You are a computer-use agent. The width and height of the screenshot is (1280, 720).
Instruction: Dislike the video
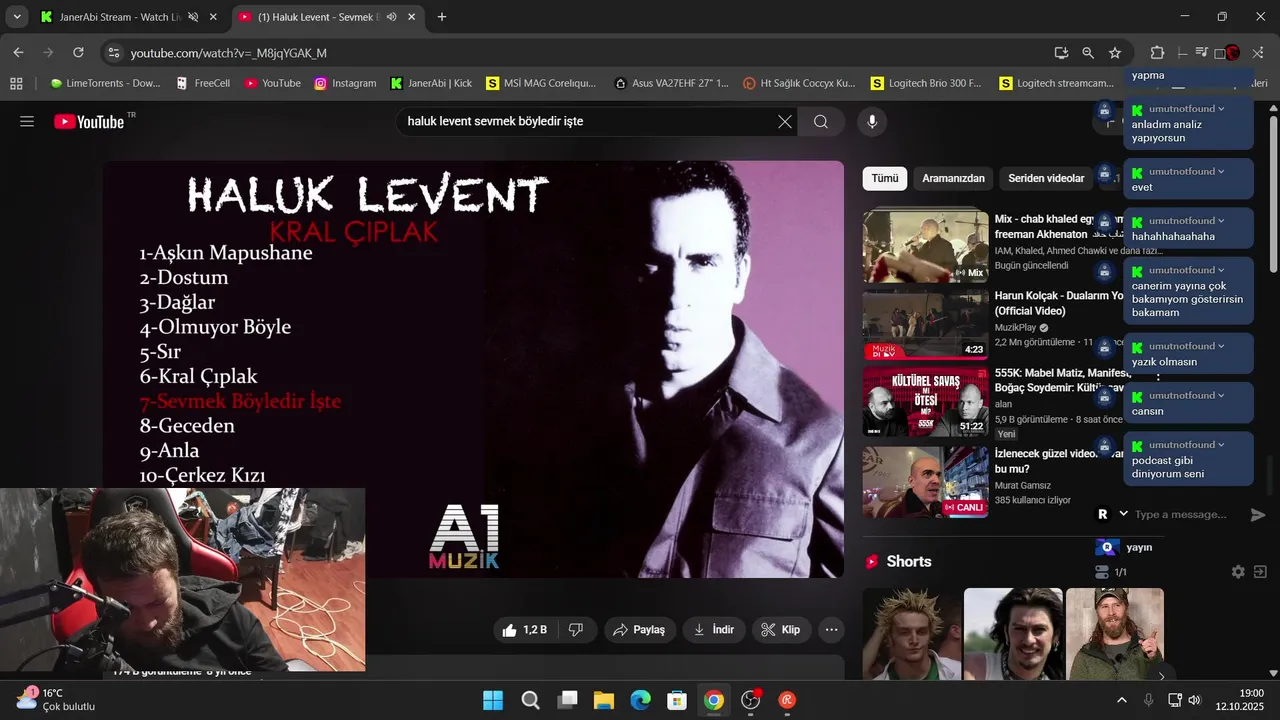click(576, 630)
